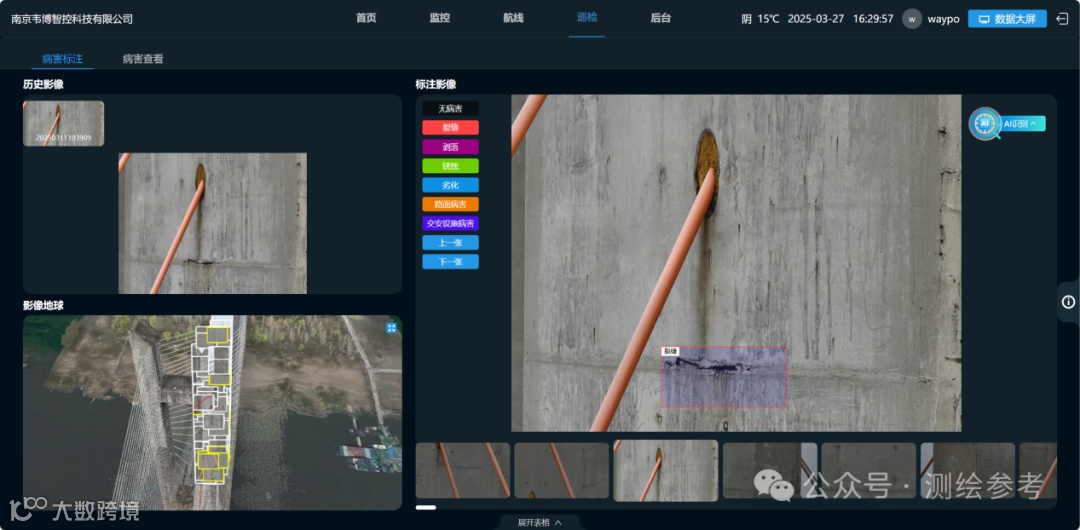Mark image as 无病害
The width and height of the screenshot is (1080, 530).
[450, 108]
